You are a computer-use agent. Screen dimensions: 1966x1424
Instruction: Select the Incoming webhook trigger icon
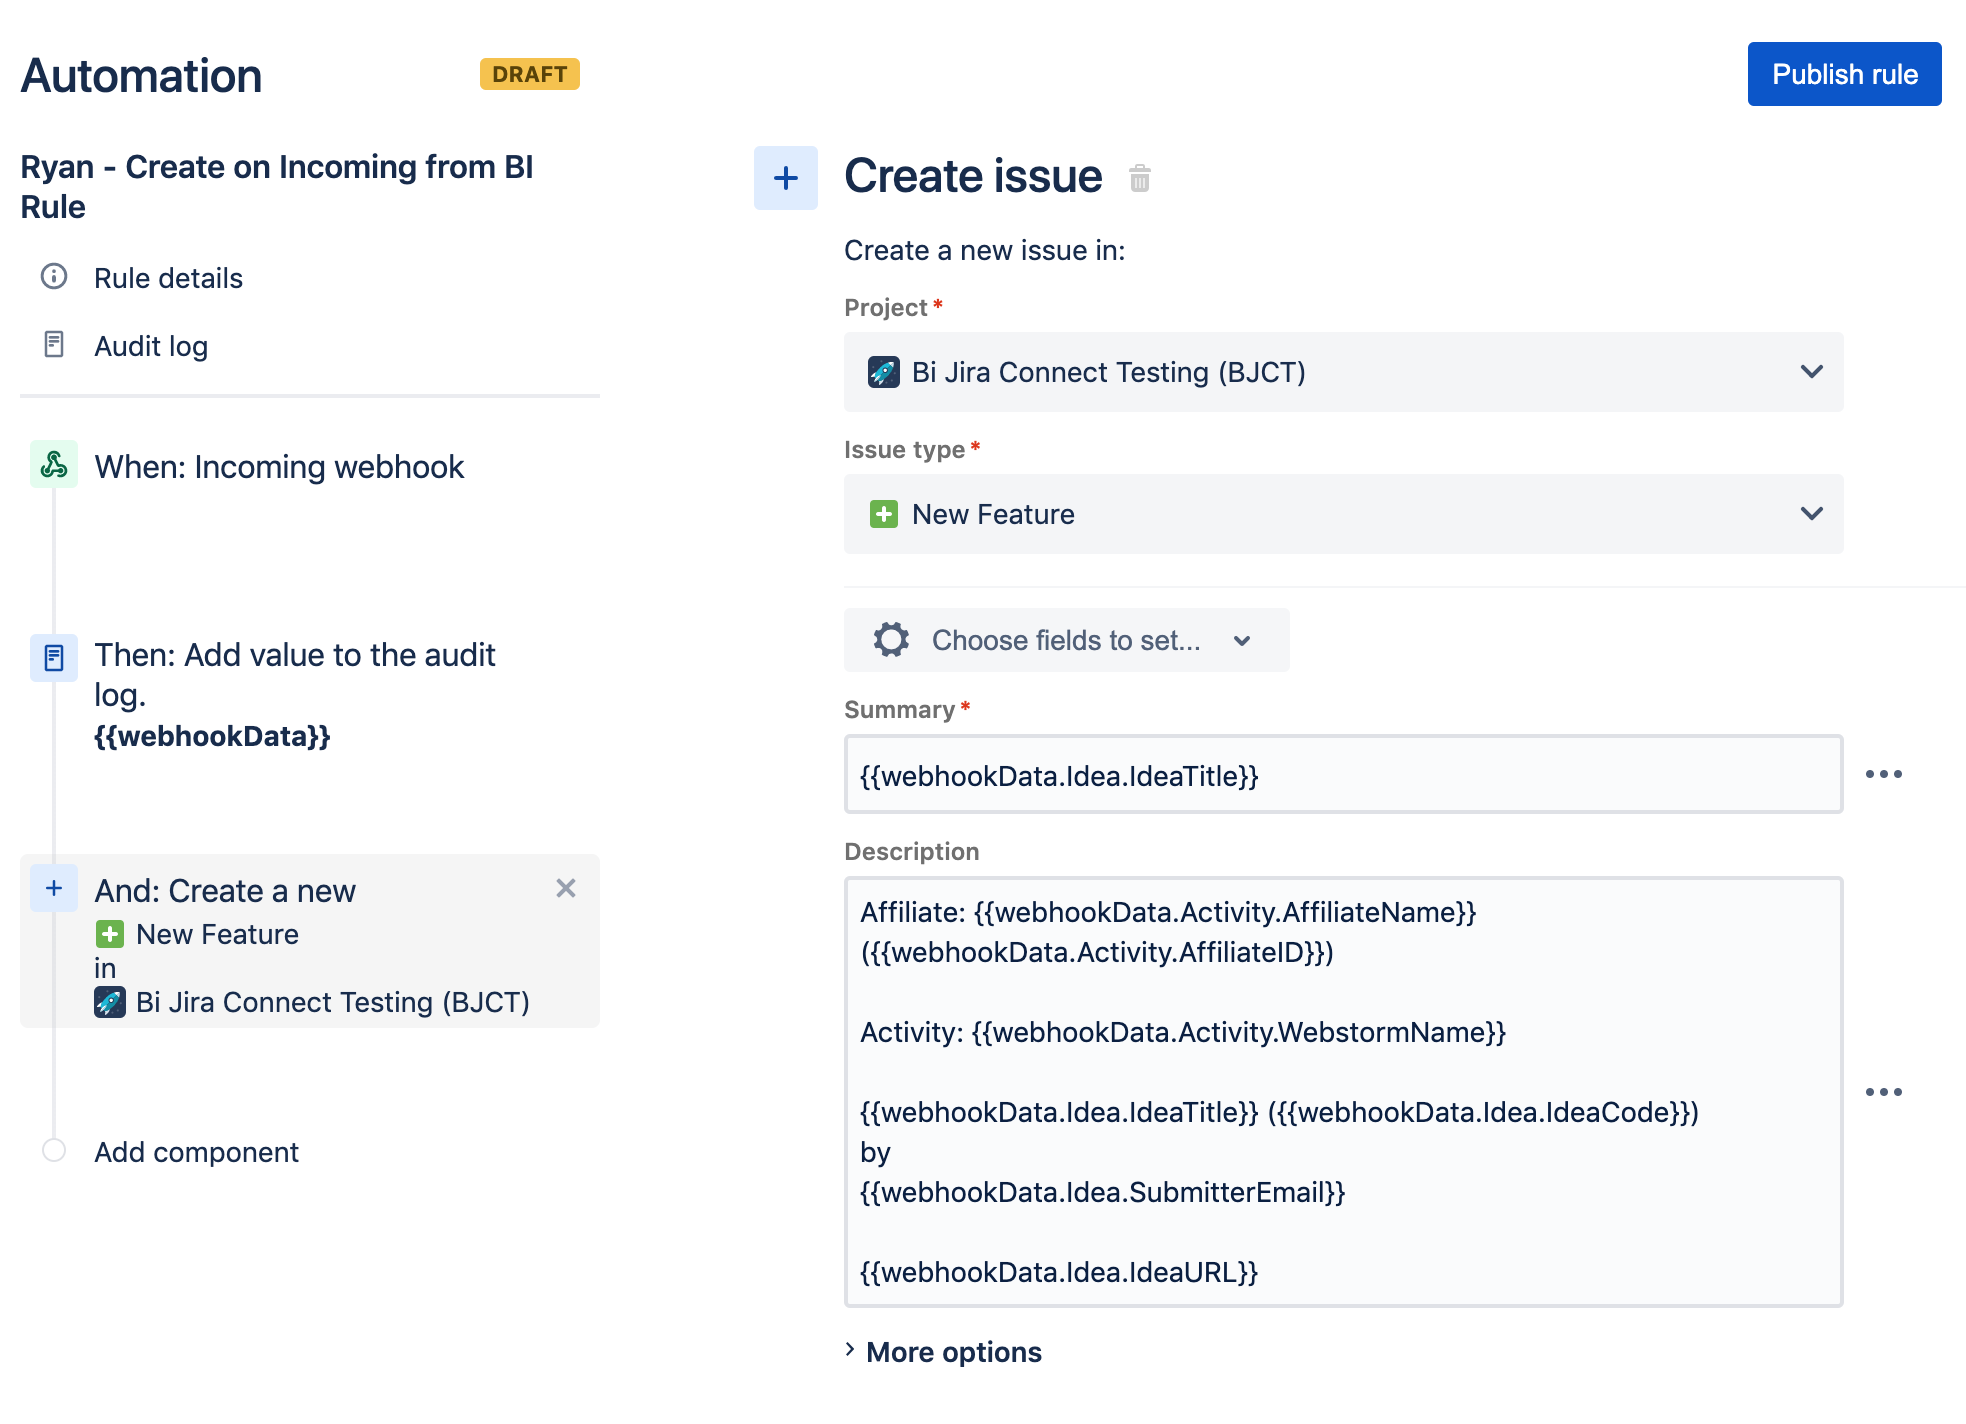[x=54, y=464]
